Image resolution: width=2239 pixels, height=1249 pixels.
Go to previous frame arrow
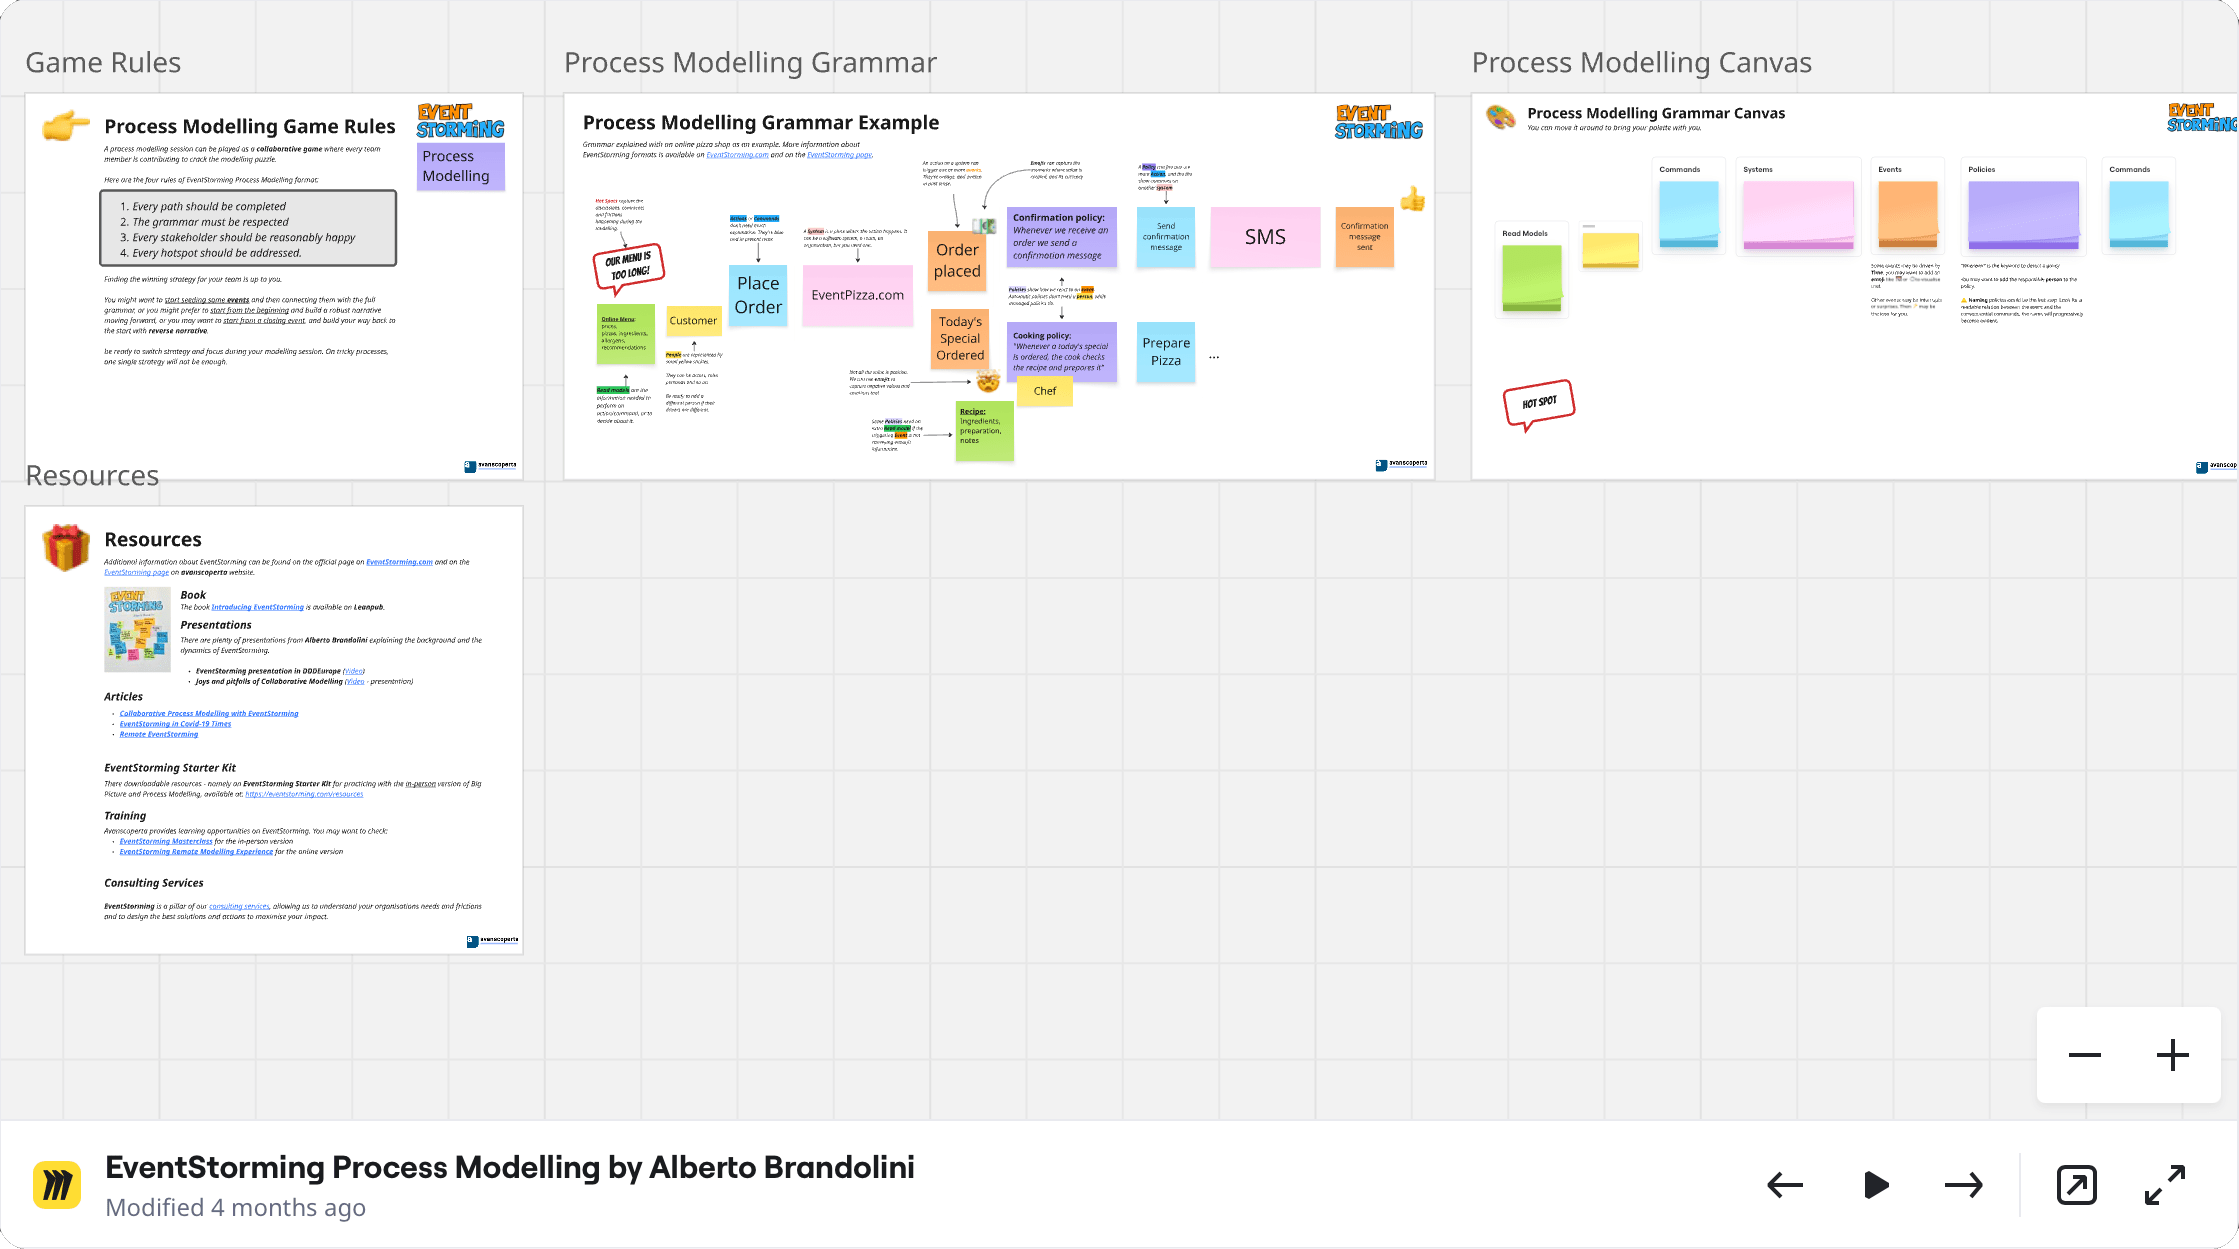(1785, 1186)
